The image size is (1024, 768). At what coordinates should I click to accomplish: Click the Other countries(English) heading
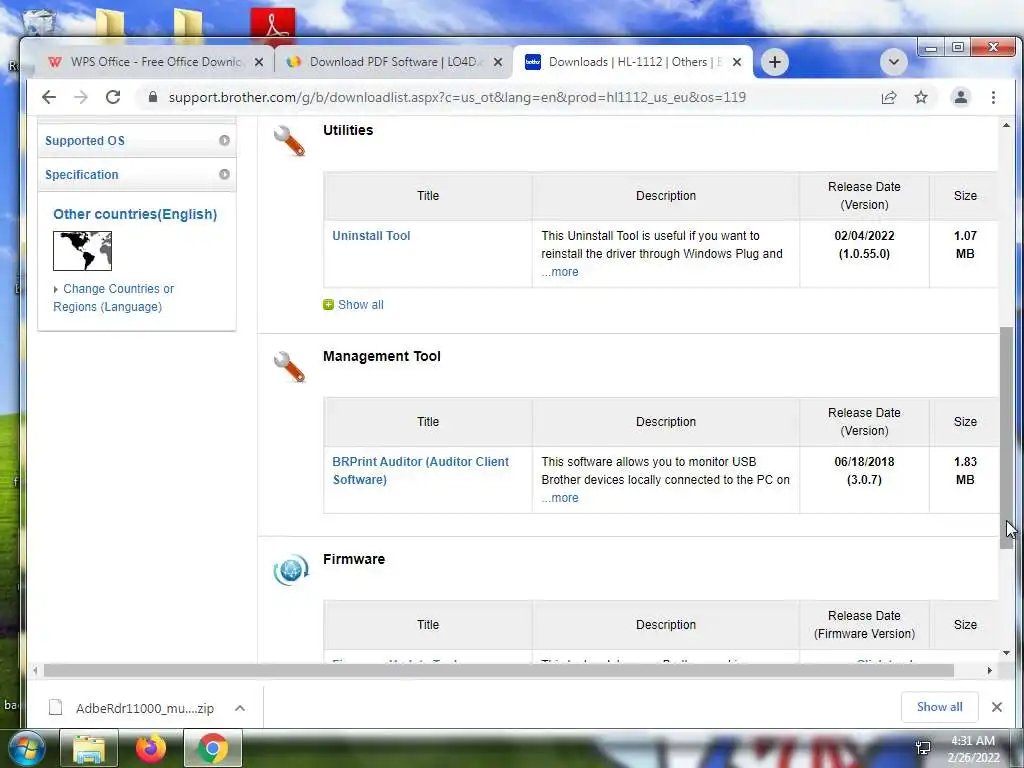[x=135, y=214]
